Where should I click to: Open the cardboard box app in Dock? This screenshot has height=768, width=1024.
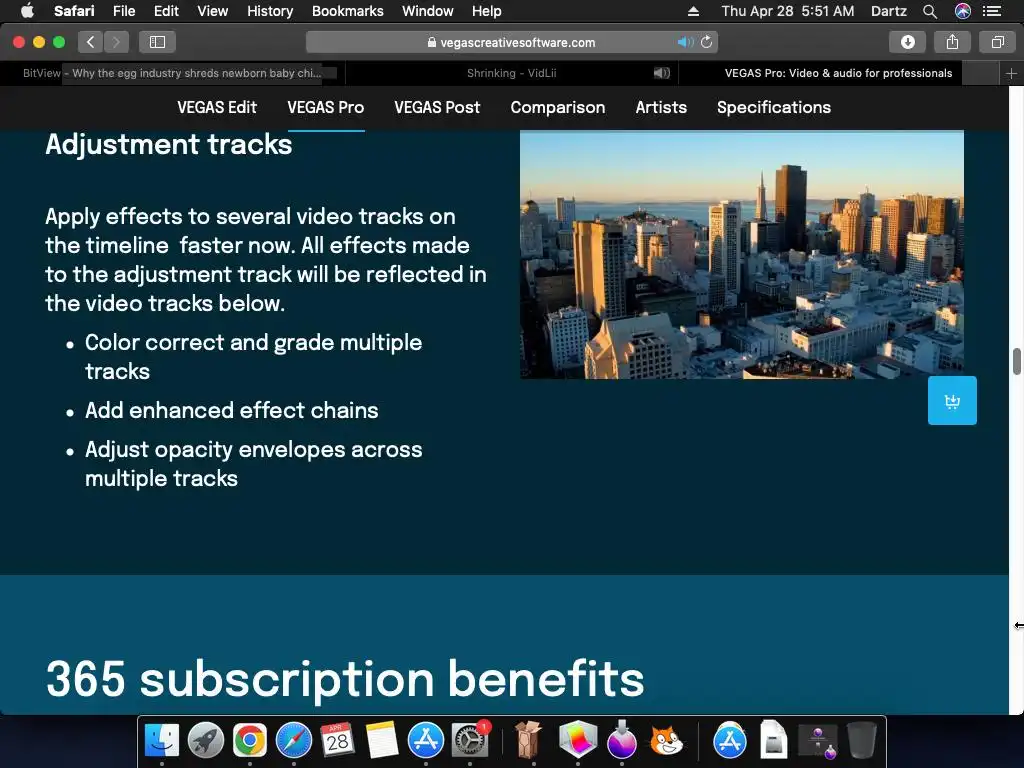tap(528, 740)
